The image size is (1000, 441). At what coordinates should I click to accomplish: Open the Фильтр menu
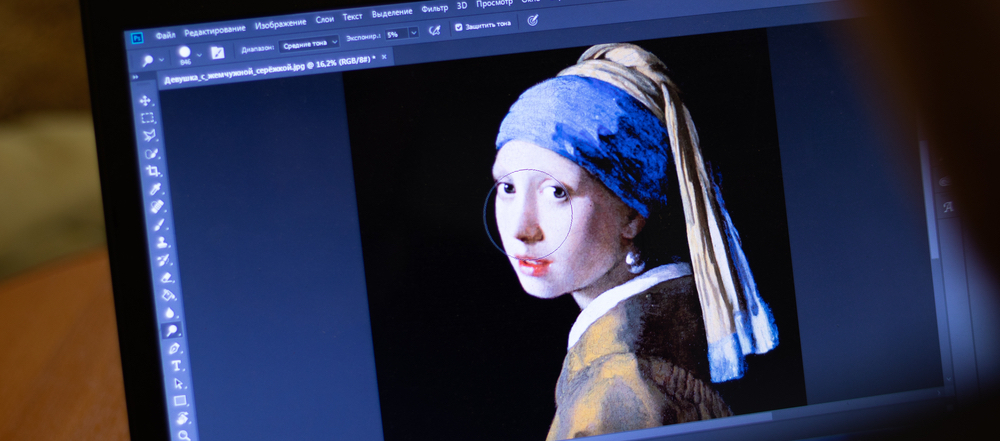(x=435, y=9)
